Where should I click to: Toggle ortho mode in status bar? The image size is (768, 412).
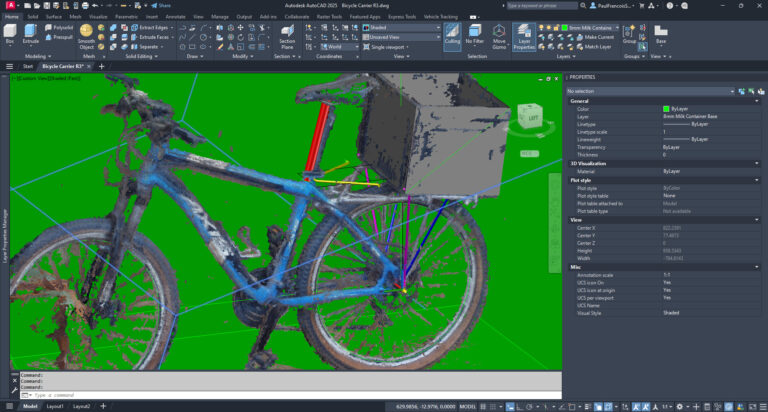520,407
